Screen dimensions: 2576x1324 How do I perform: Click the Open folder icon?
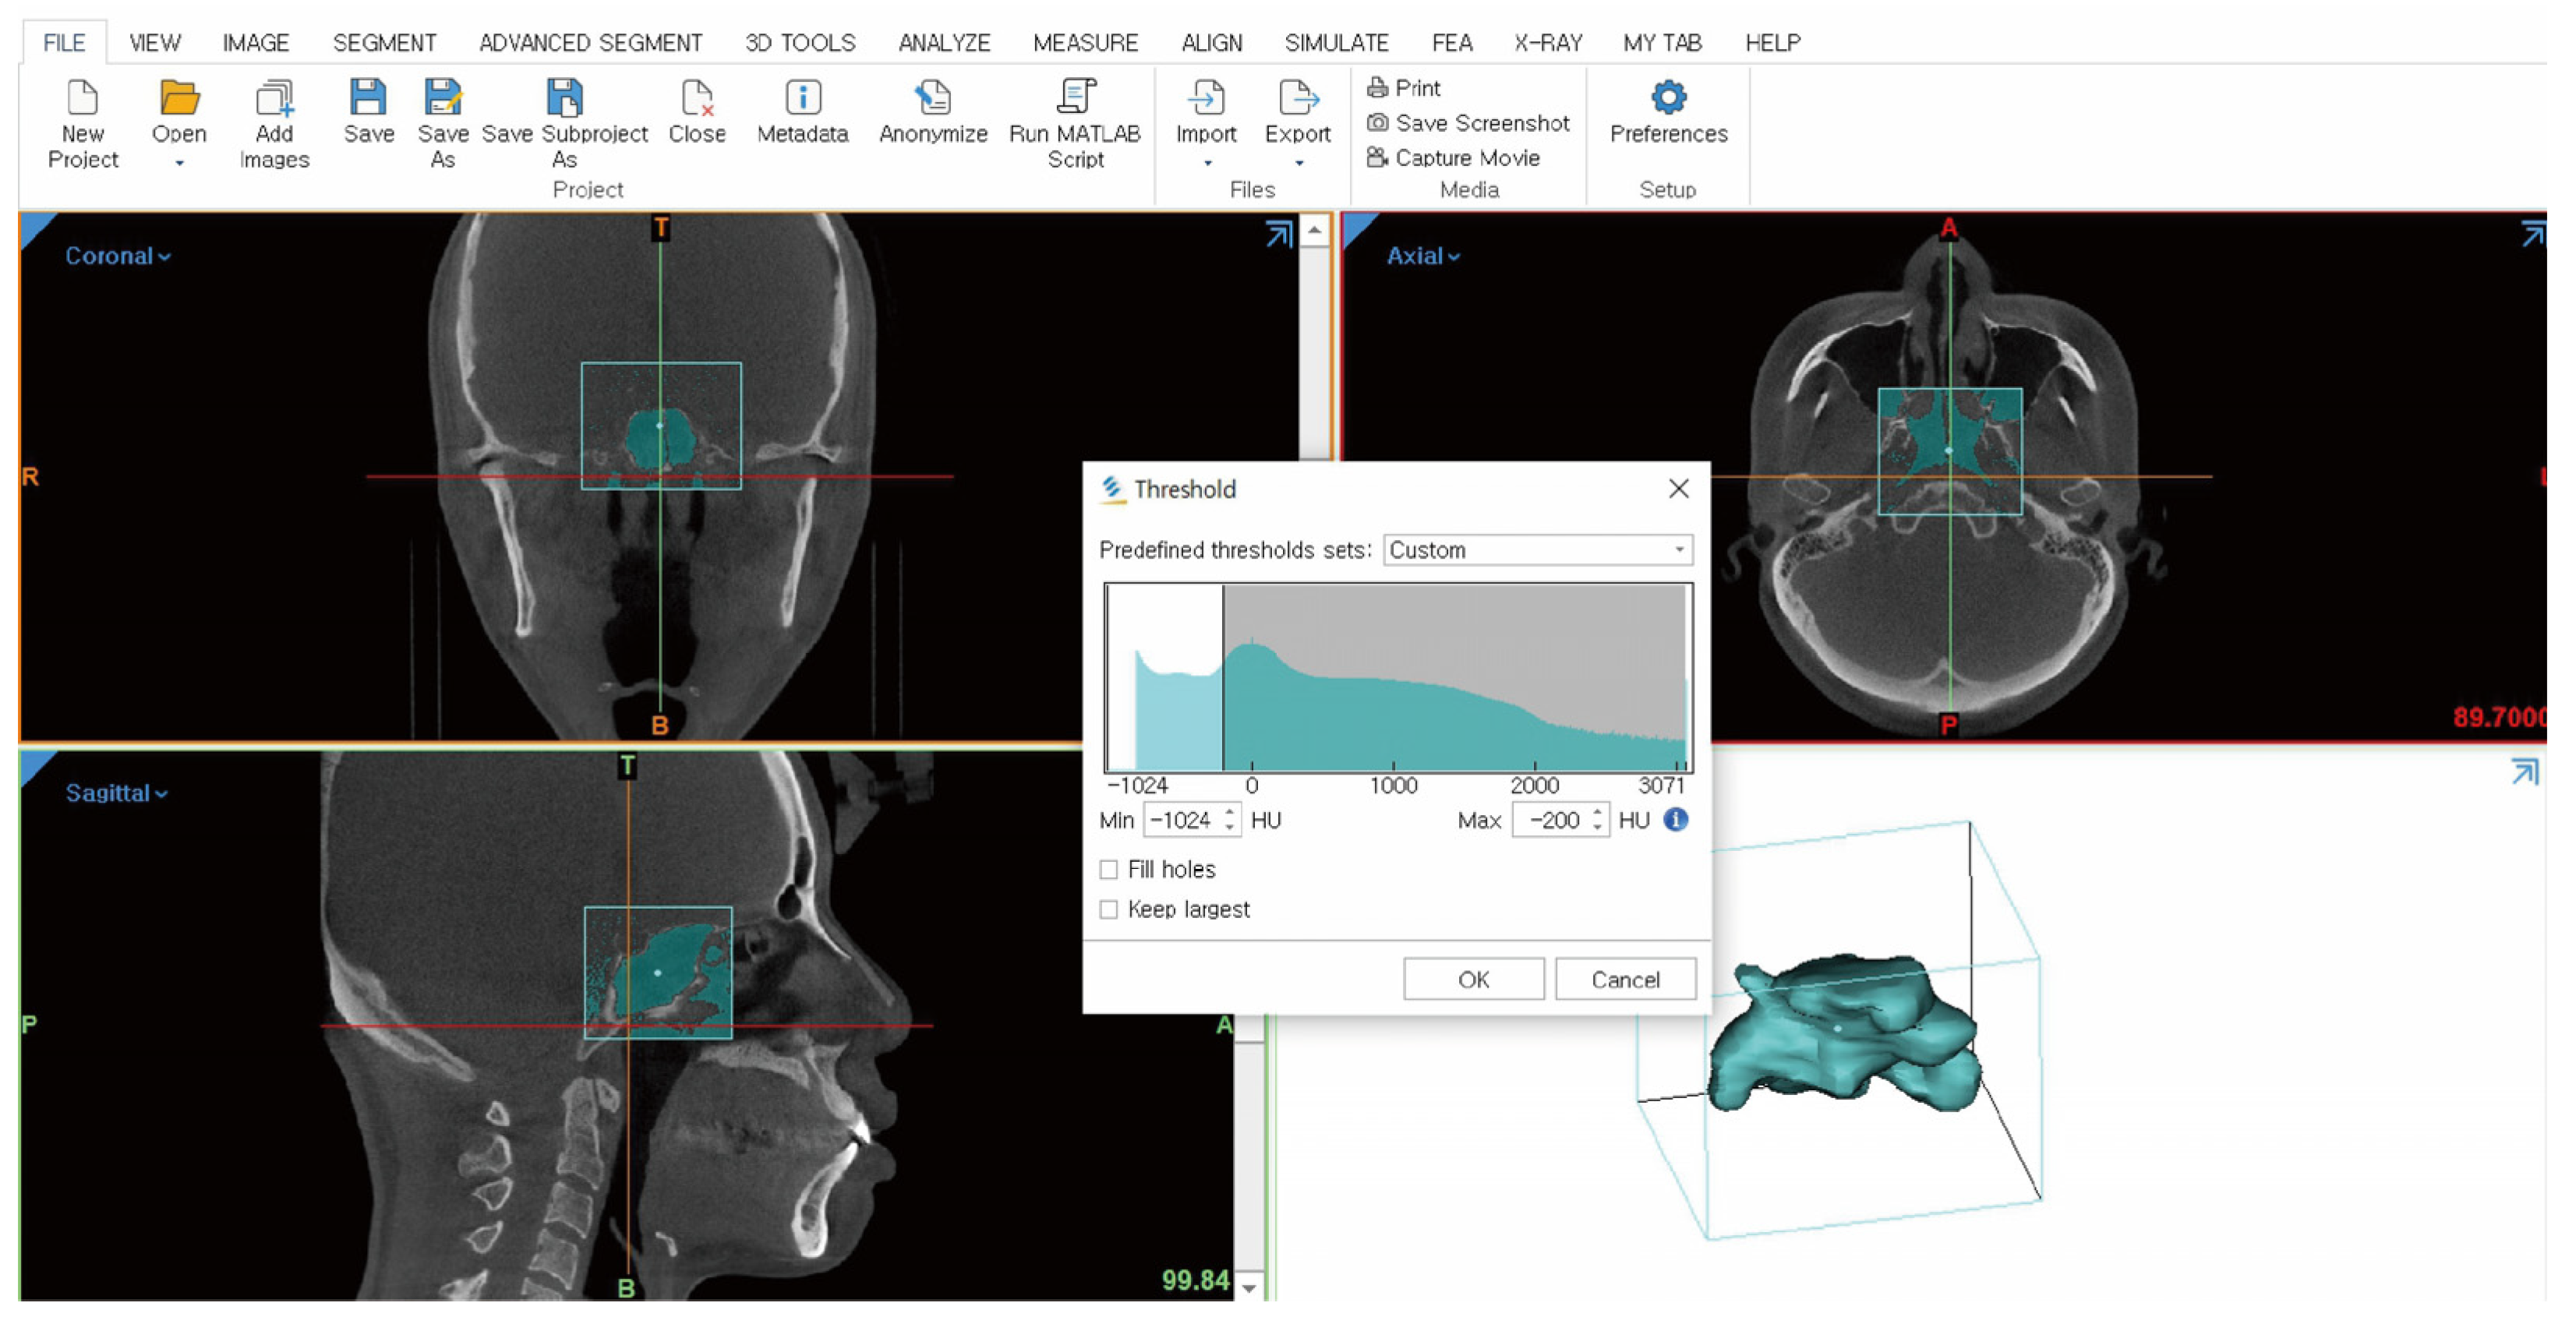click(179, 98)
